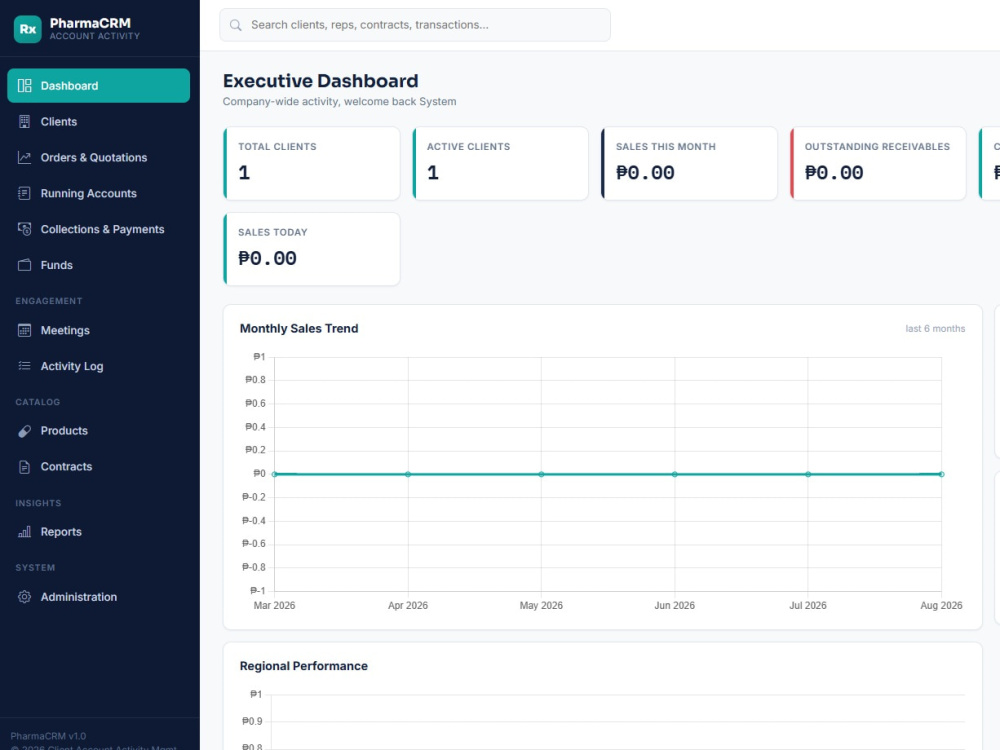This screenshot has height=750, width=1000.
Task: Go to the Contracts page
Action: (x=98, y=467)
